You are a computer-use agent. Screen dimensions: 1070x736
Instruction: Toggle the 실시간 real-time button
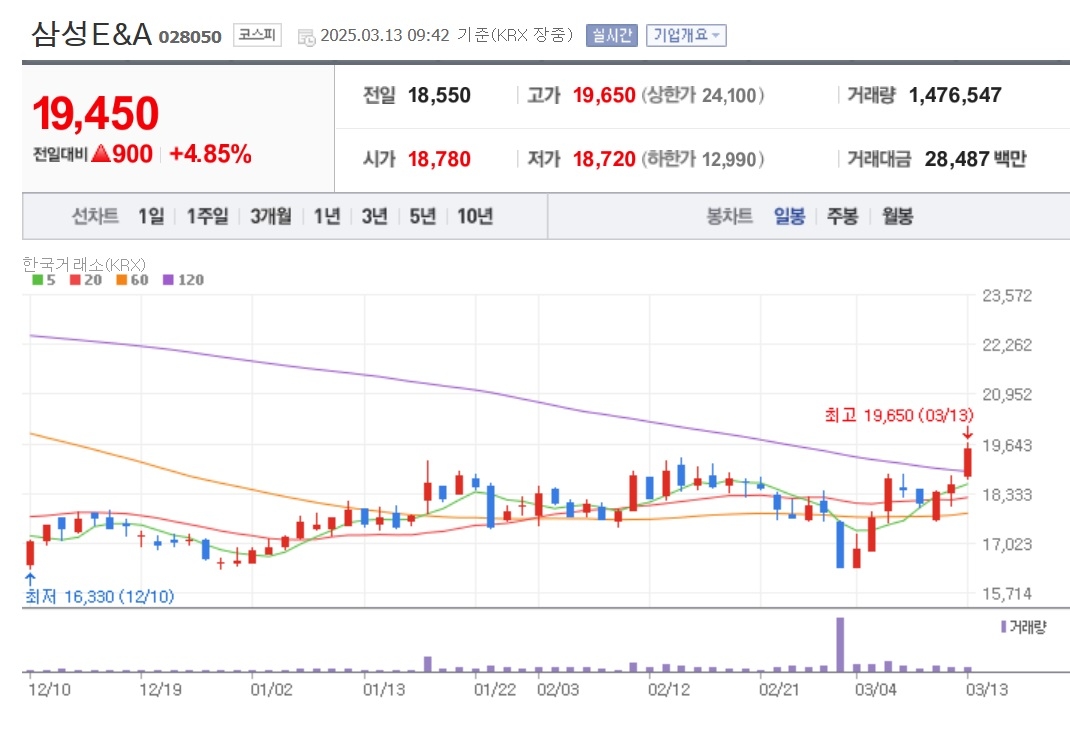[x=611, y=35]
